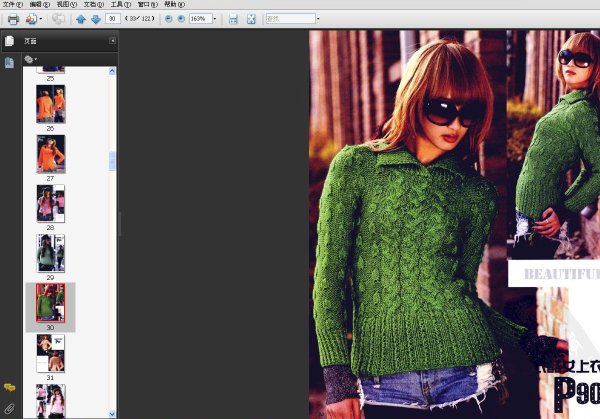Image resolution: width=600 pixels, height=419 pixels.
Task: Open the 工具 (Tools) menu
Action: click(x=121, y=4)
